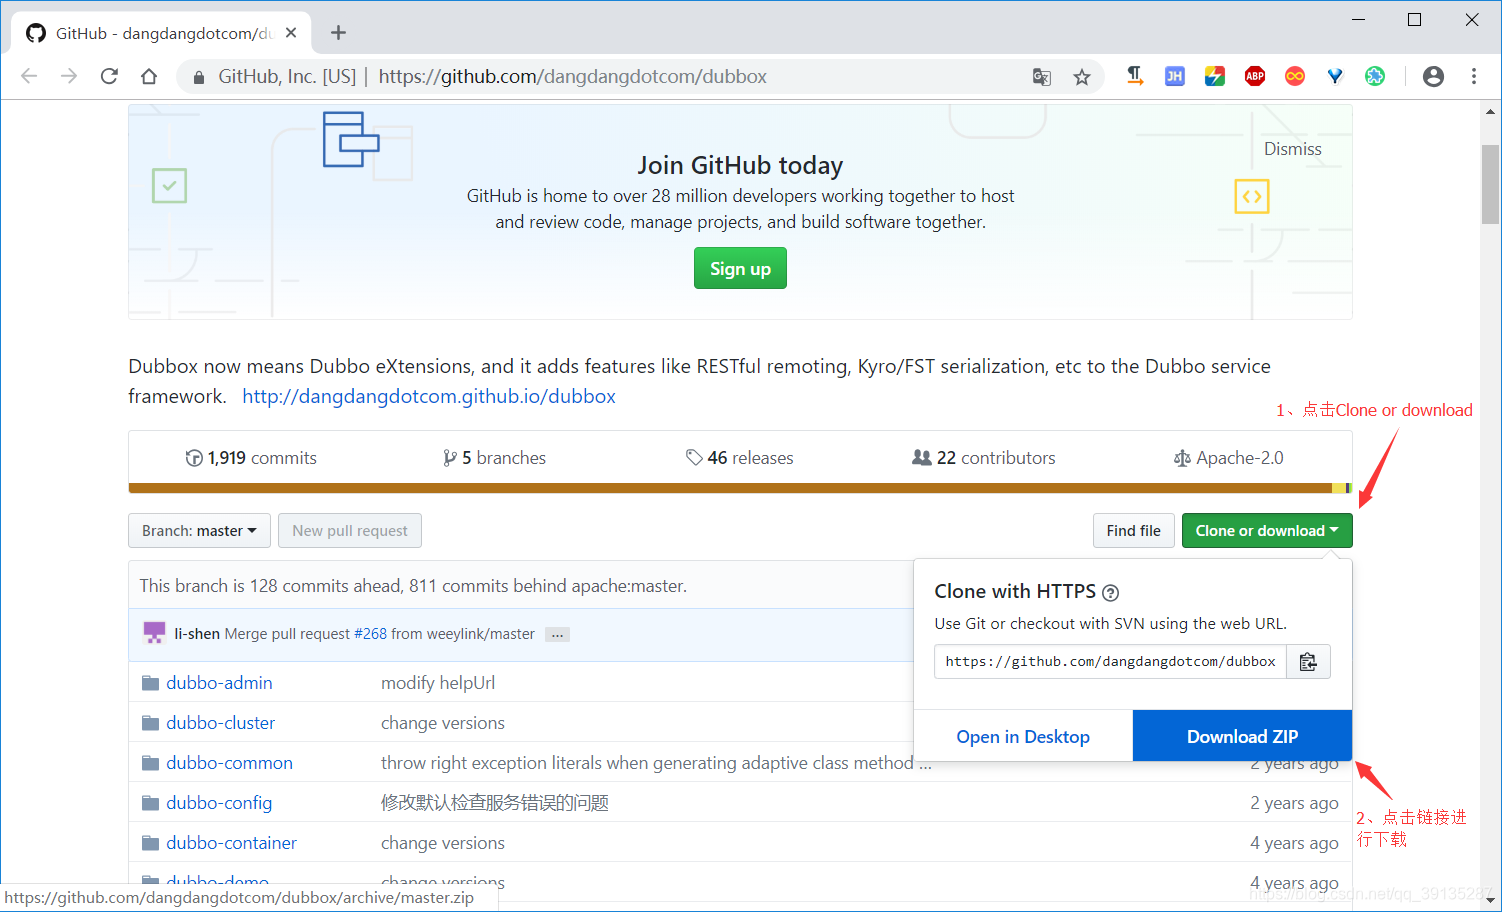Viewport: 1502px width, 912px height.
Task: Click the browser address bar URL
Action: point(572,77)
